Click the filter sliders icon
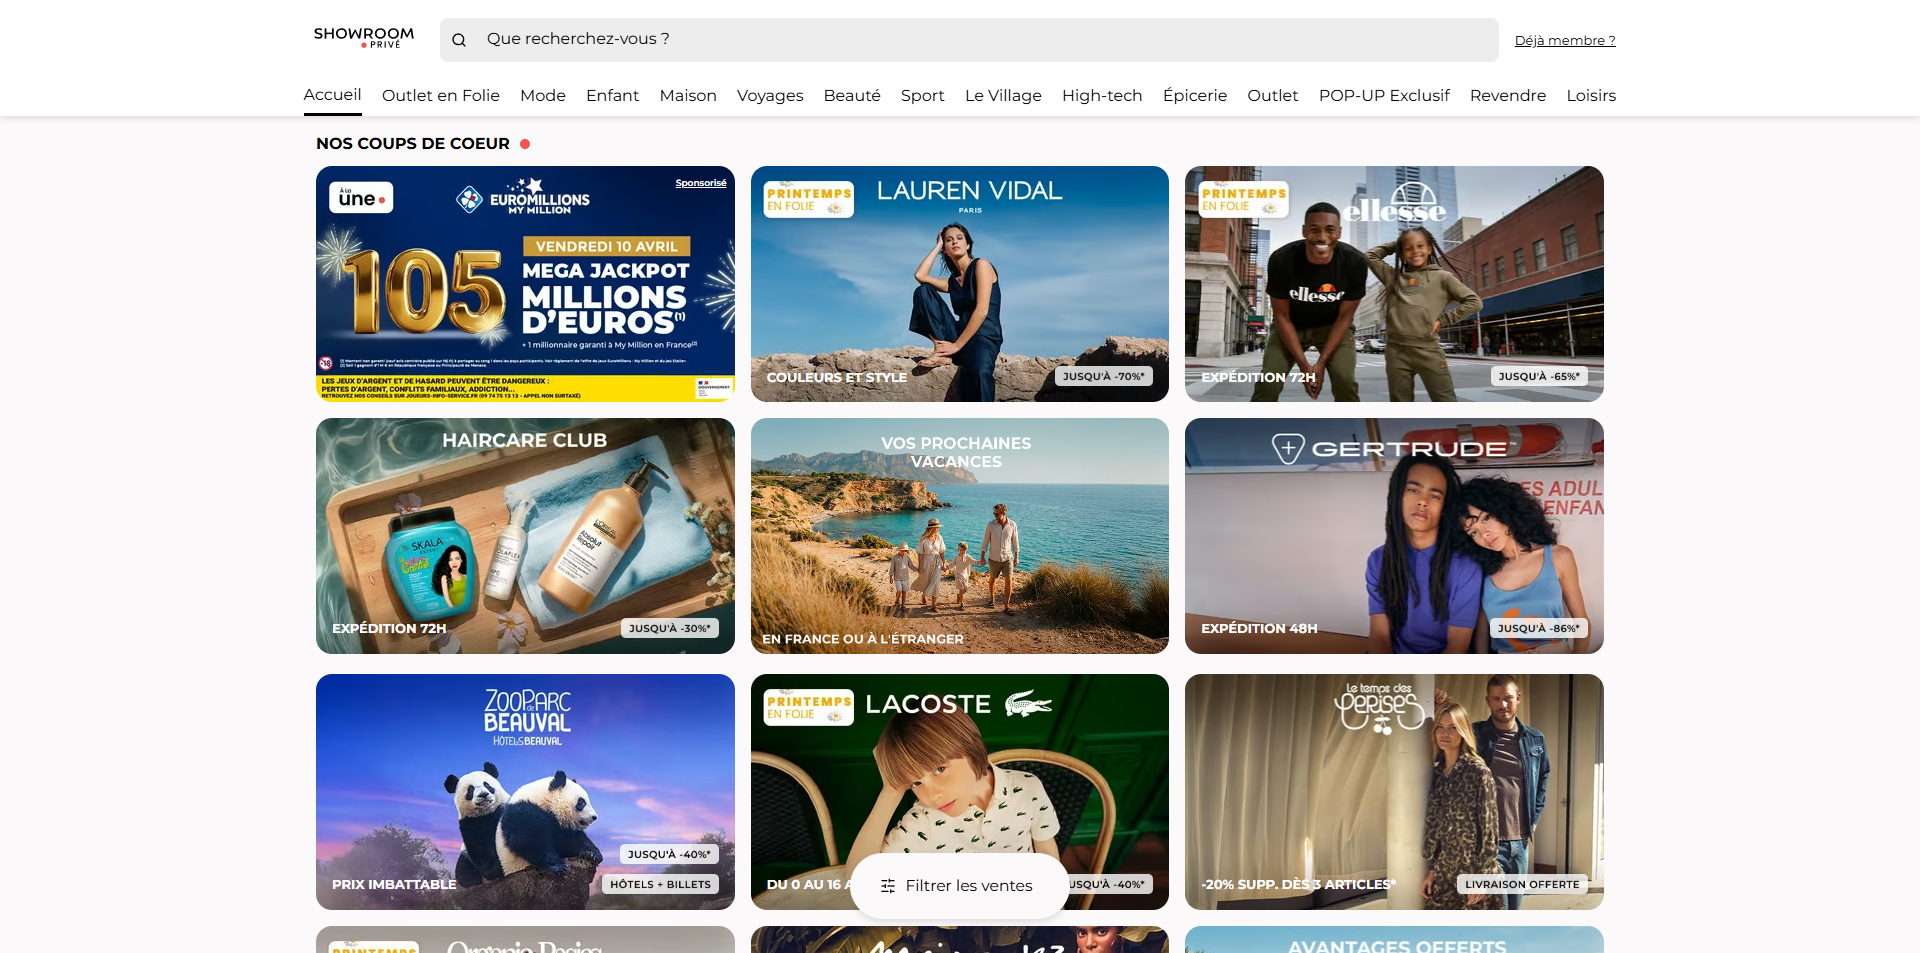This screenshot has width=1920, height=953. [x=888, y=886]
